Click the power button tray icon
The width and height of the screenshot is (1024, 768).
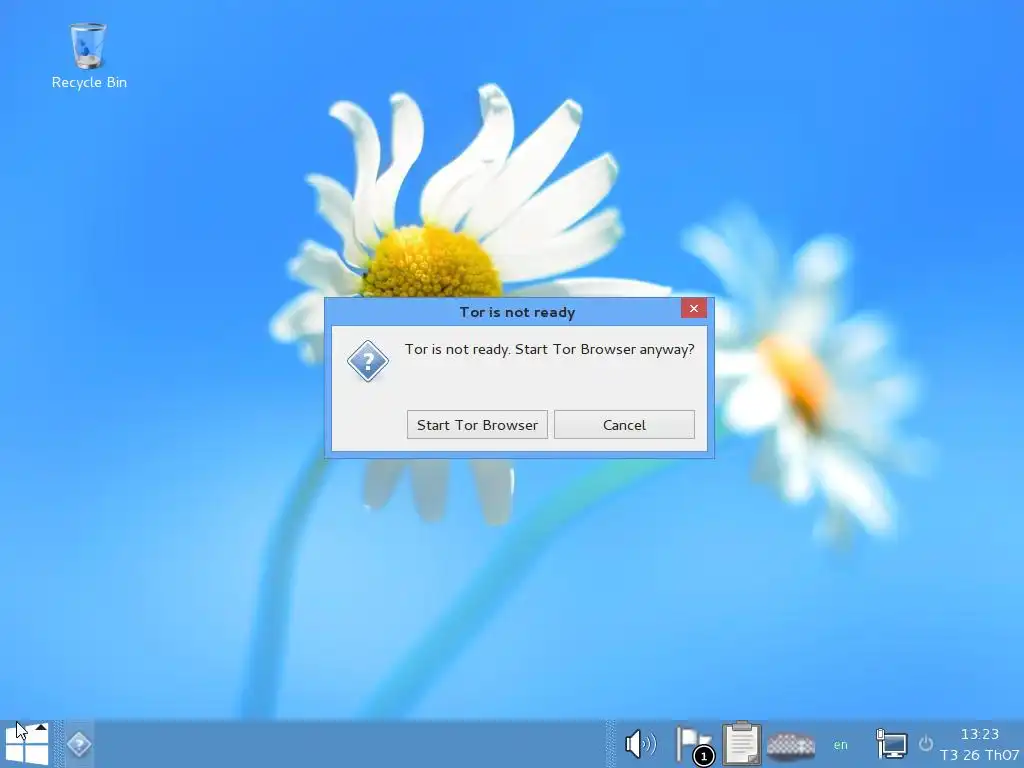[x=925, y=744]
